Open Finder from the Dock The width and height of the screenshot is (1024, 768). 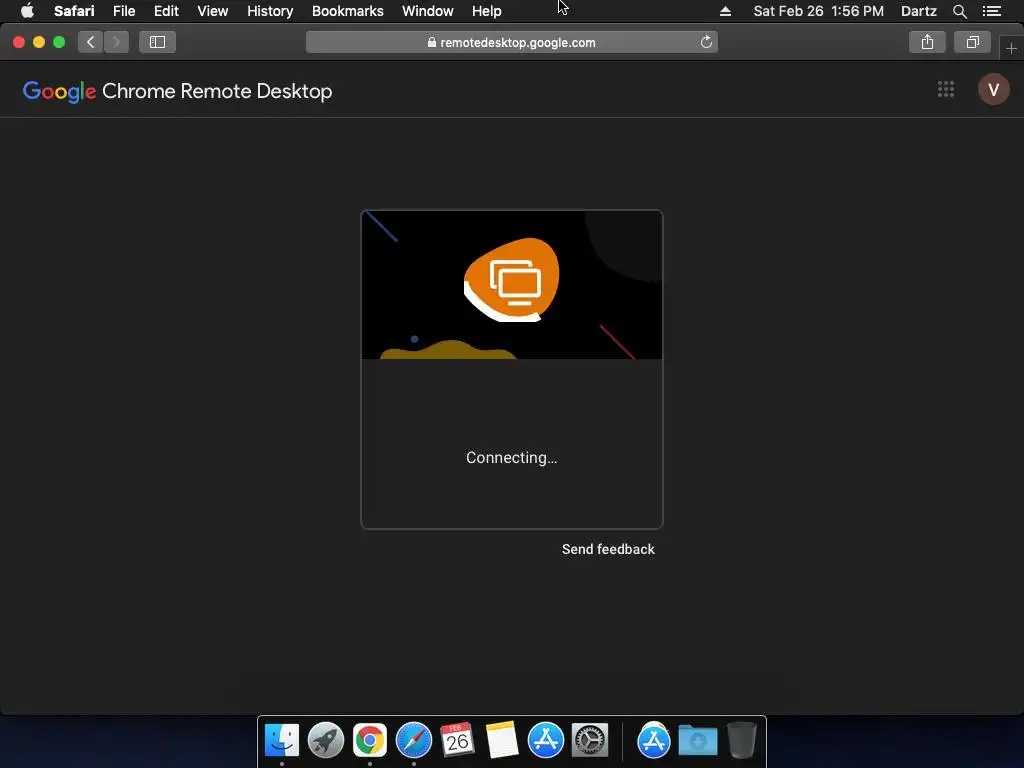pos(281,741)
